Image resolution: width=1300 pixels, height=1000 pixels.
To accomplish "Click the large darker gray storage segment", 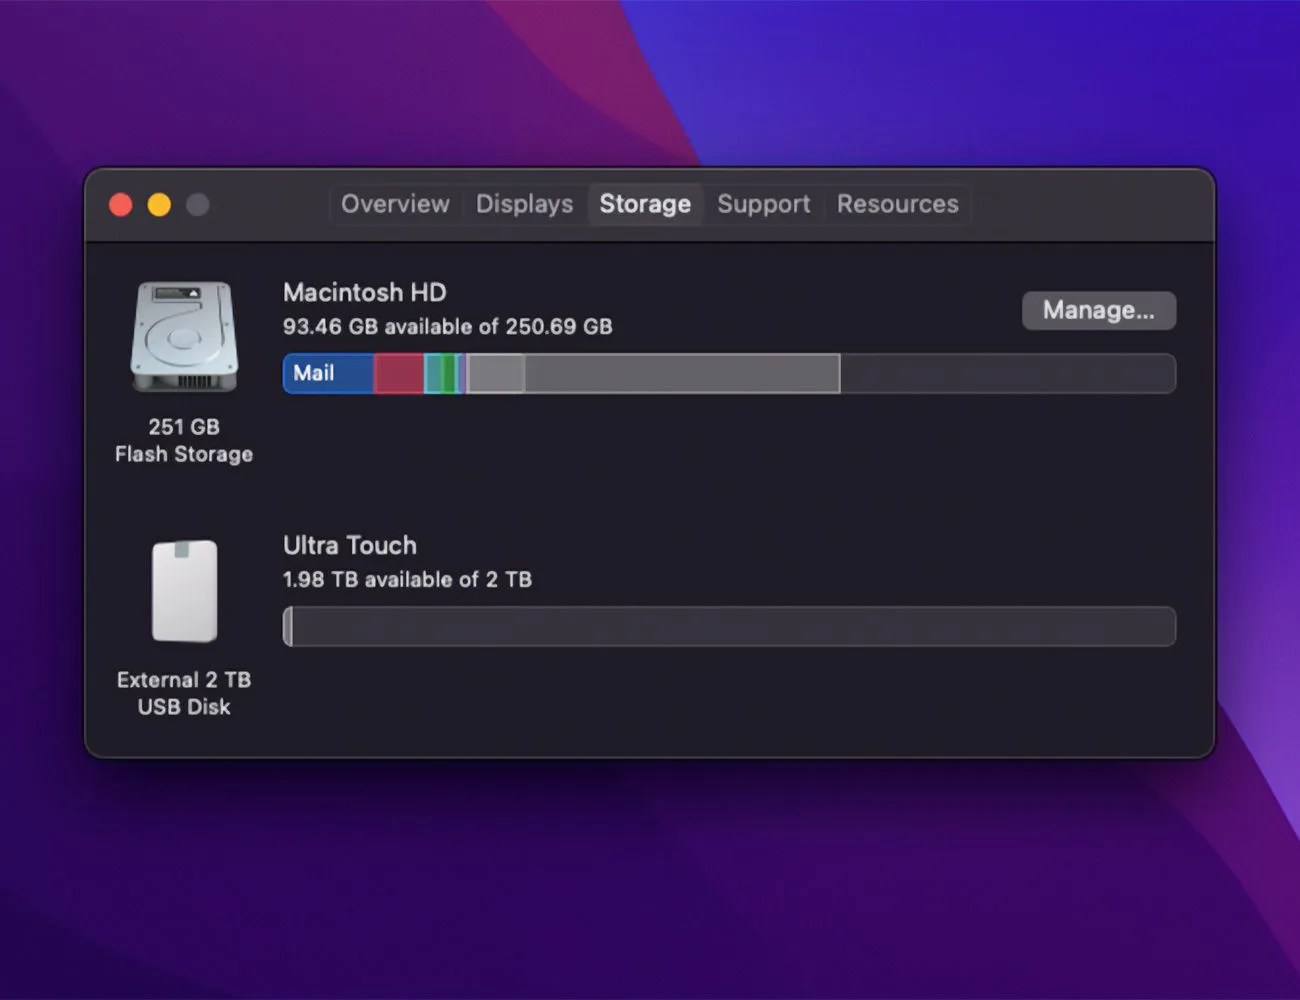I will tap(681, 374).
